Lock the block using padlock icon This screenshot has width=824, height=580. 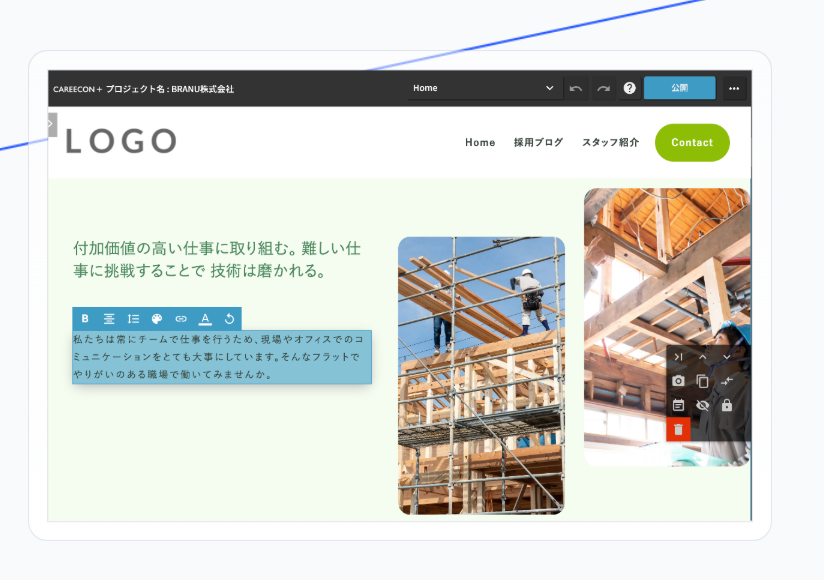coord(727,405)
